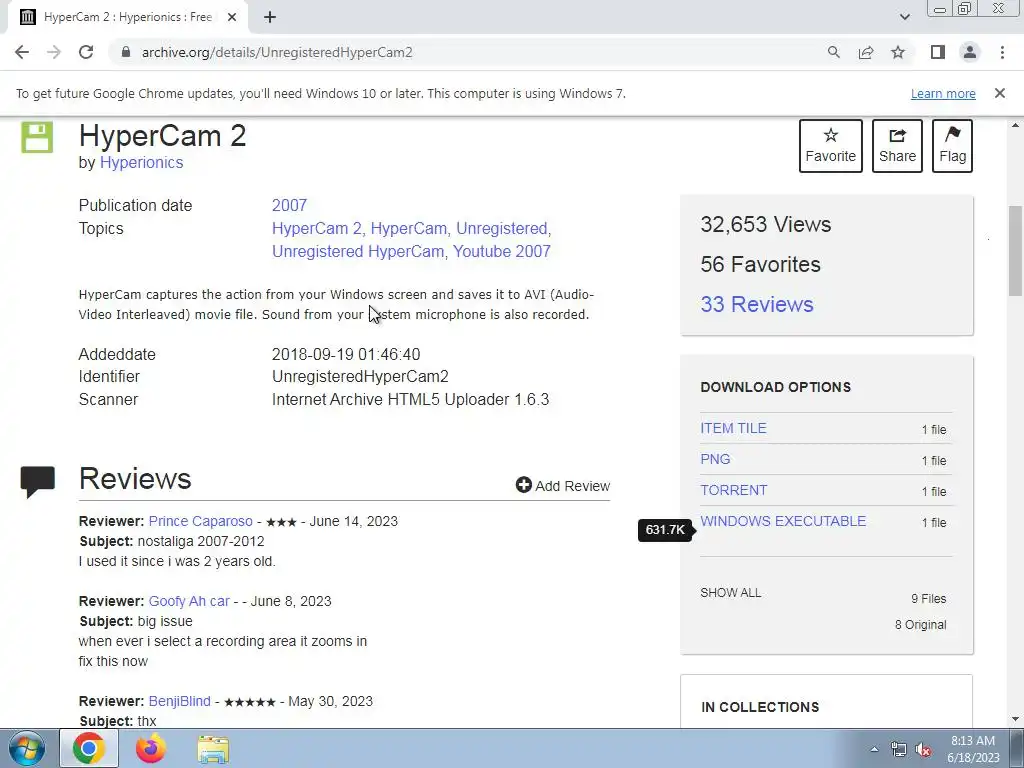Open the Unregistered topic link
This screenshot has width=1024, height=768.
pyautogui.click(x=502, y=229)
